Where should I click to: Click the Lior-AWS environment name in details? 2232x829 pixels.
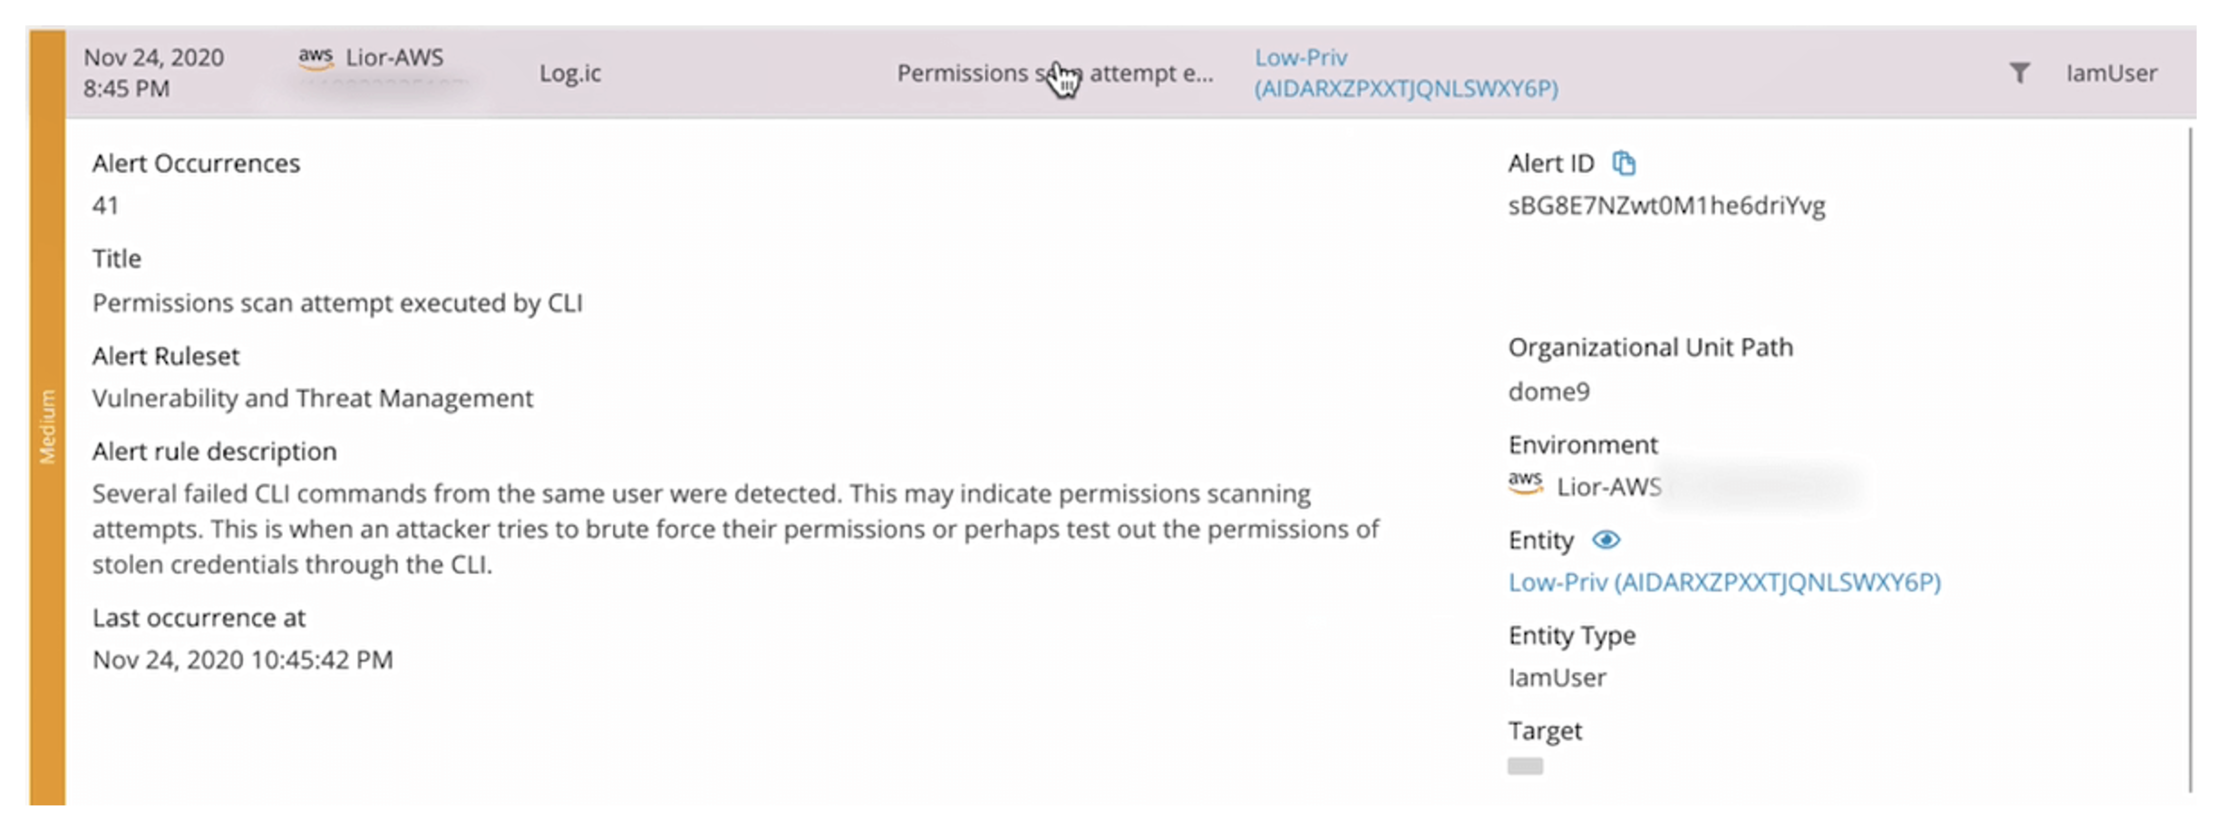click(x=1608, y=487)
